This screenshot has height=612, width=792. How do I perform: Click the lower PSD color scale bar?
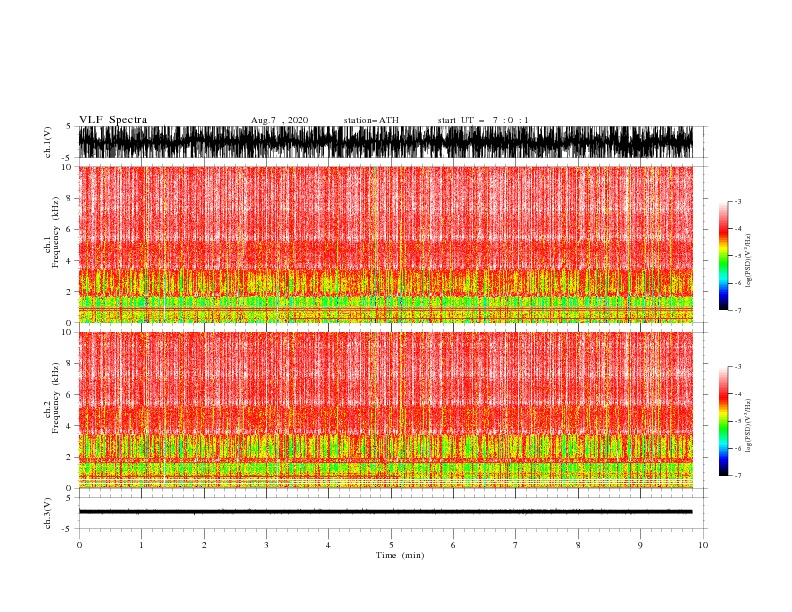point(723,421)
